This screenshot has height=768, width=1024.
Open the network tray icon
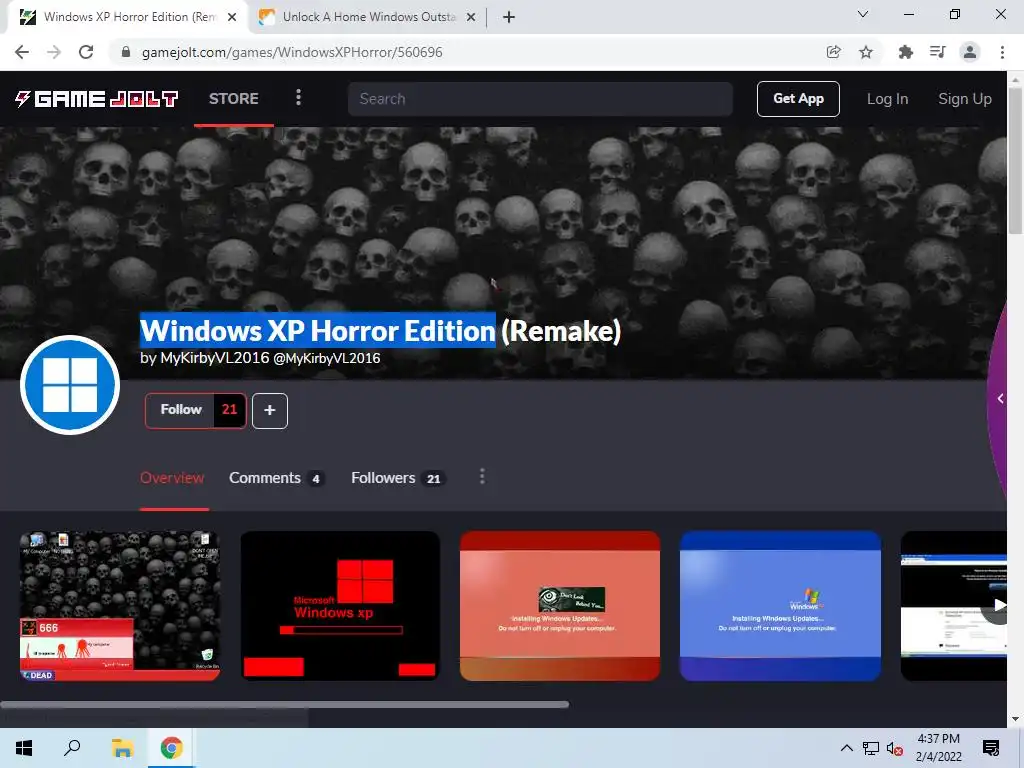coord(871,748)
